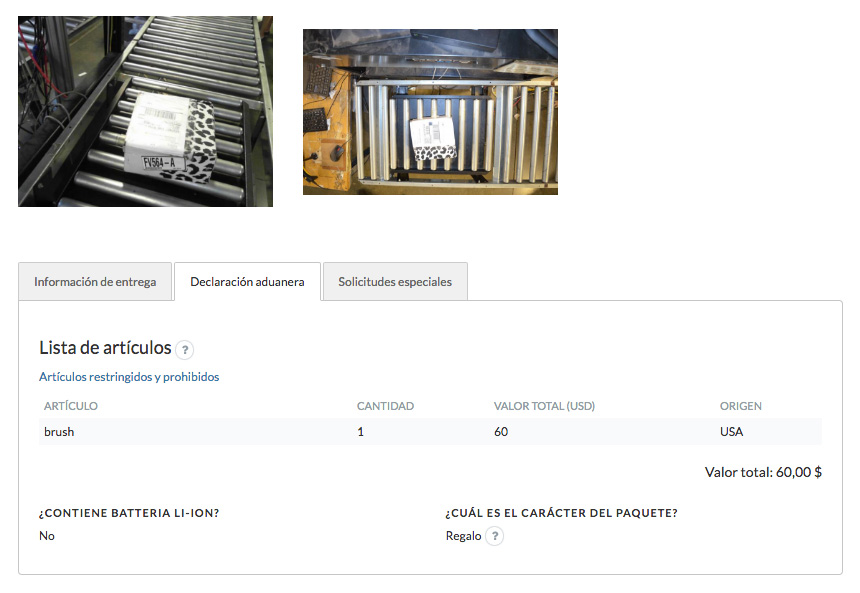Click the No answer under battery question
860x593 pixels.
tap(47, 536)
